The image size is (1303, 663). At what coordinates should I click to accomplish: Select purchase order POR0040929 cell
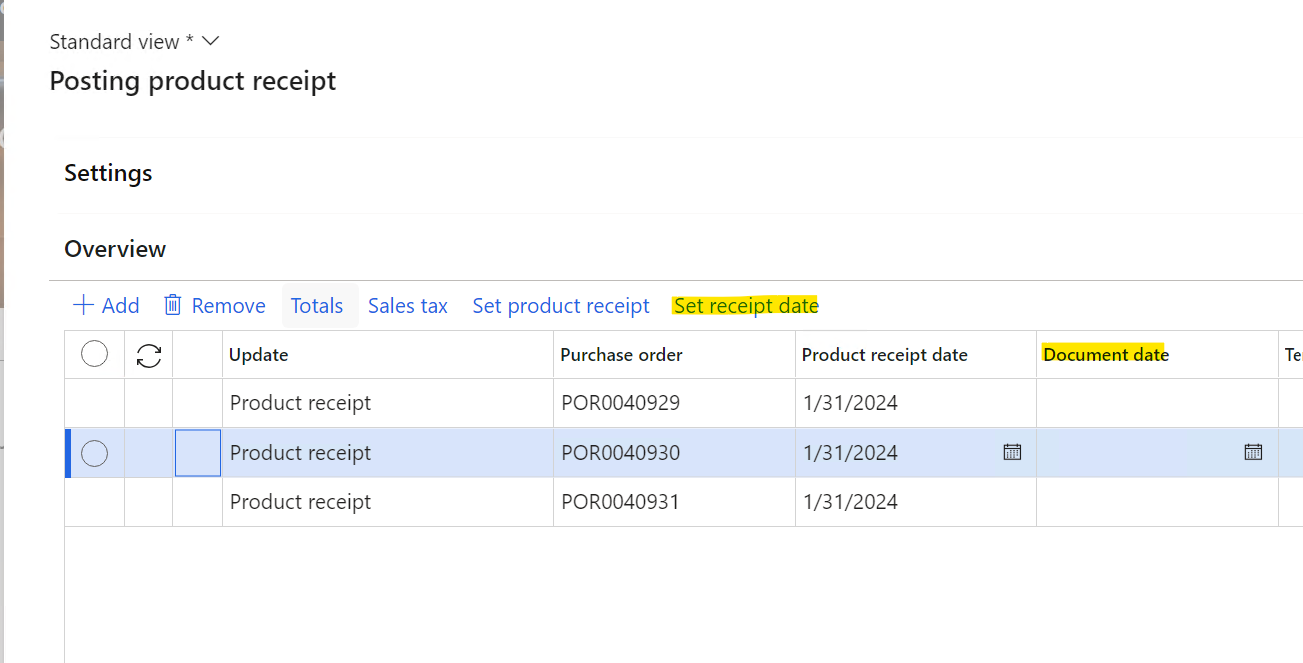point(620,403)
